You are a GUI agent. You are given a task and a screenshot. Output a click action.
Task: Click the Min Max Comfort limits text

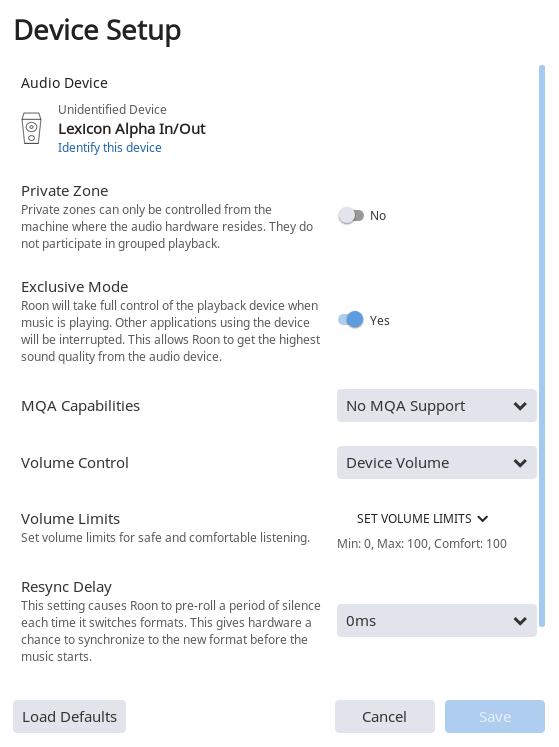pyautogui.click(x=422, y=544)
